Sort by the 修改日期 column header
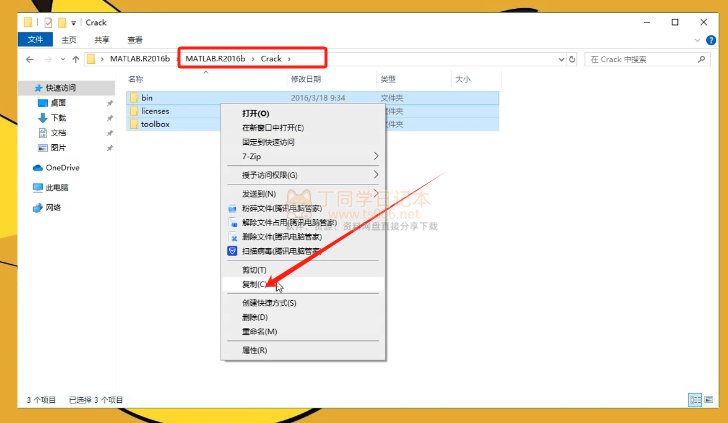This screenshot has width=728, height=423. coord(306,79)
